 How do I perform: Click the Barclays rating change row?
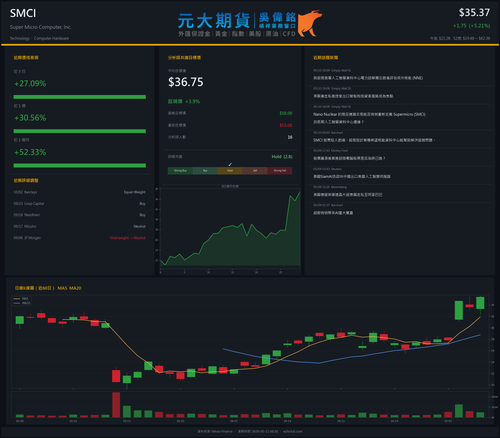click(80, 192)
